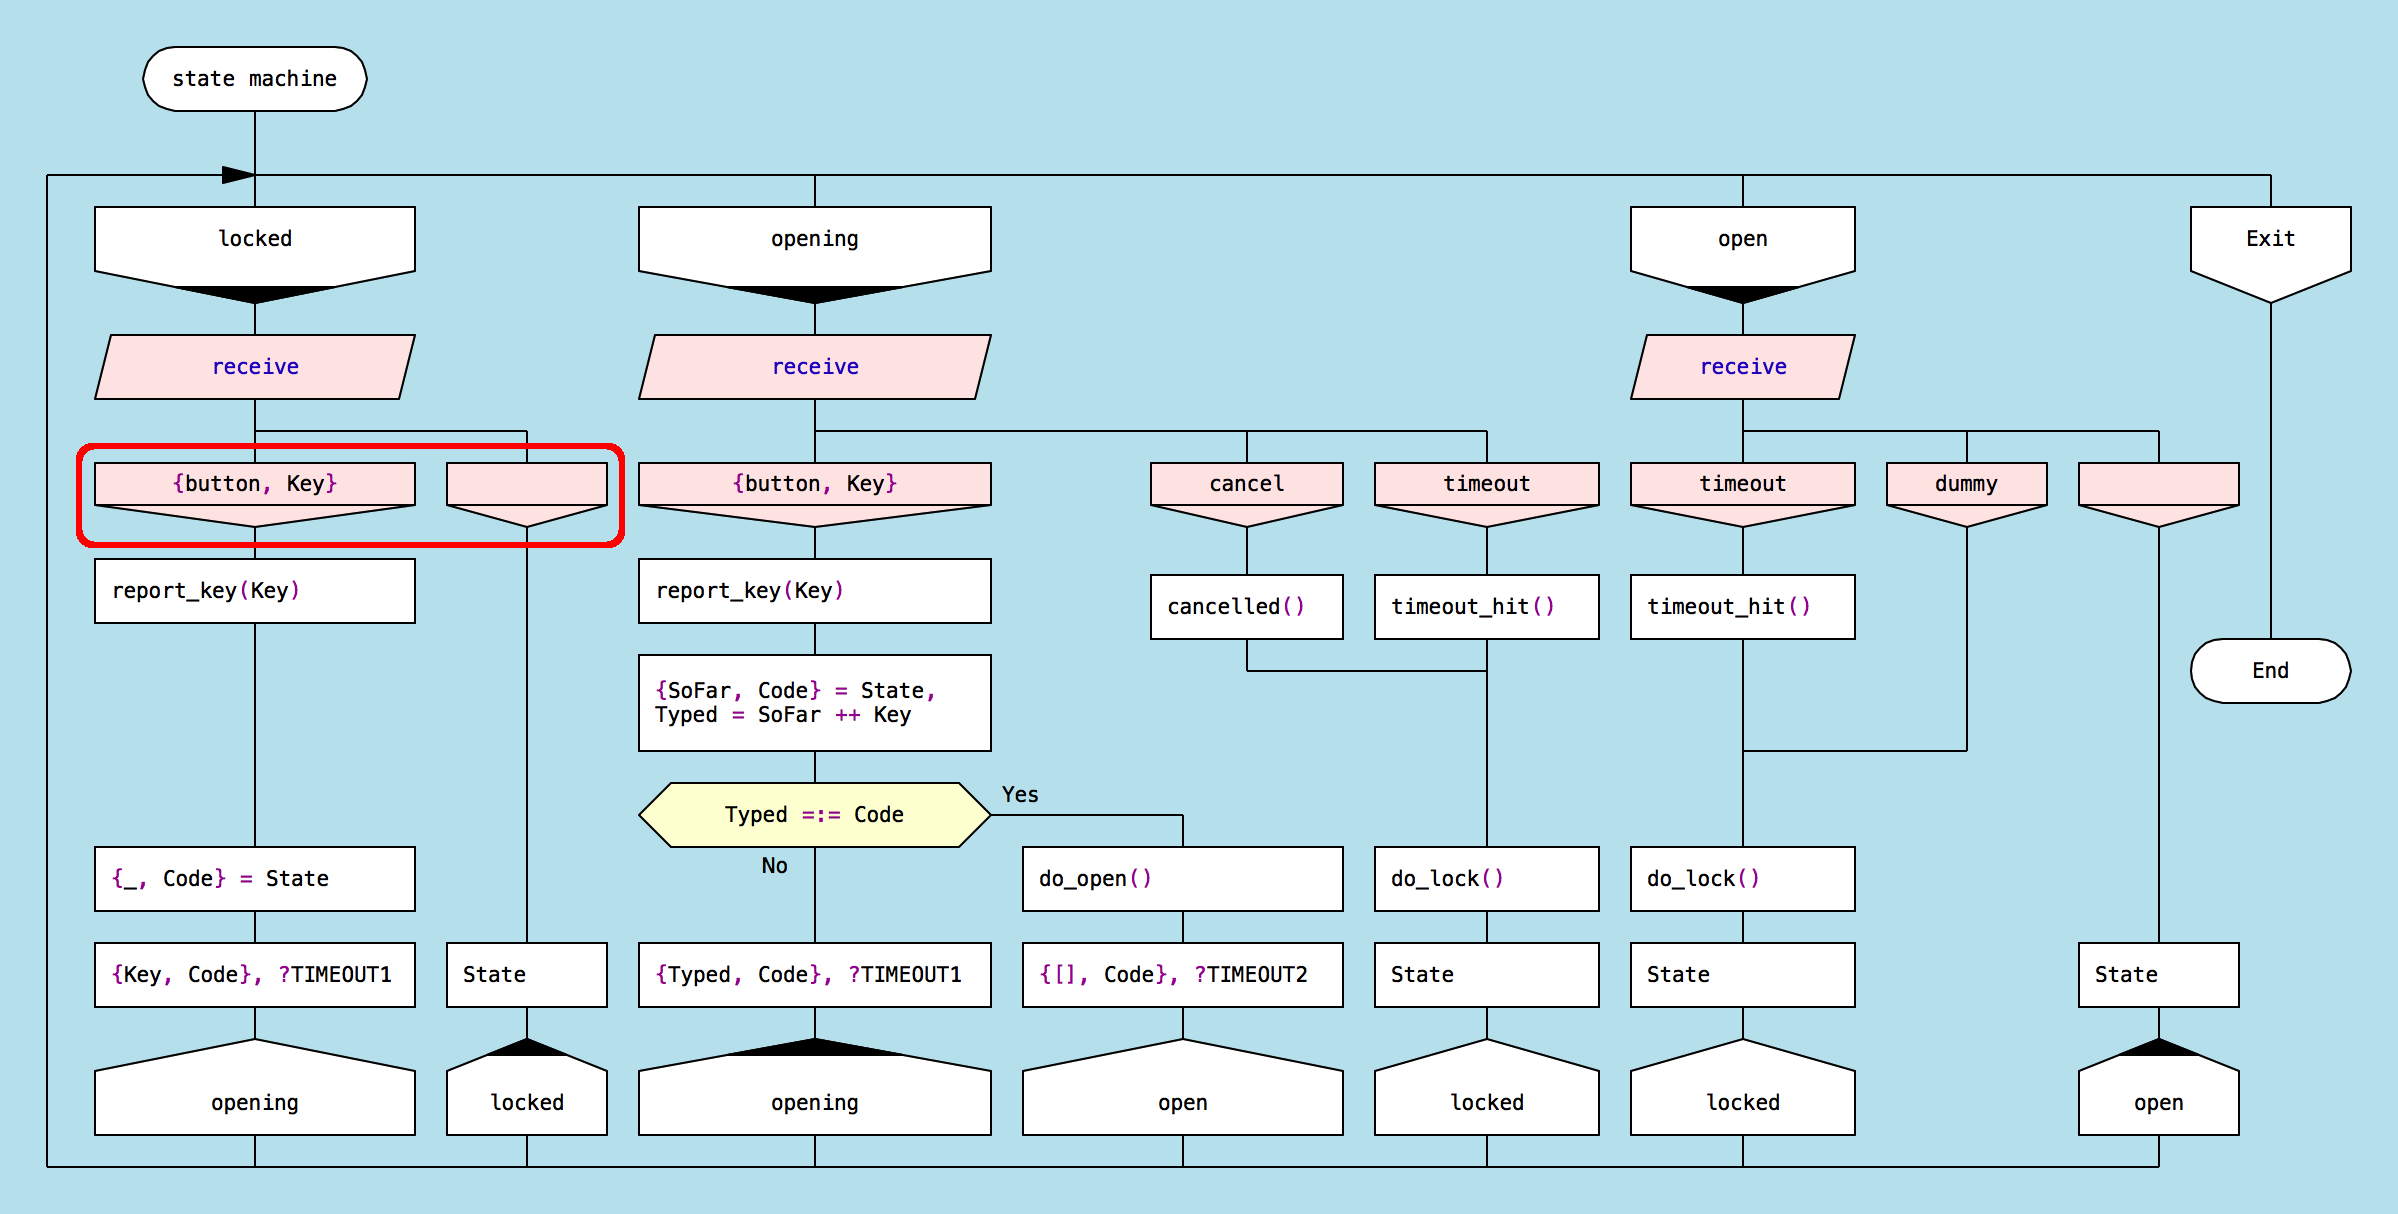
Task: Click the '{[], Code}, ?TIMEOUT2' box
Action: pos(1182,975)
